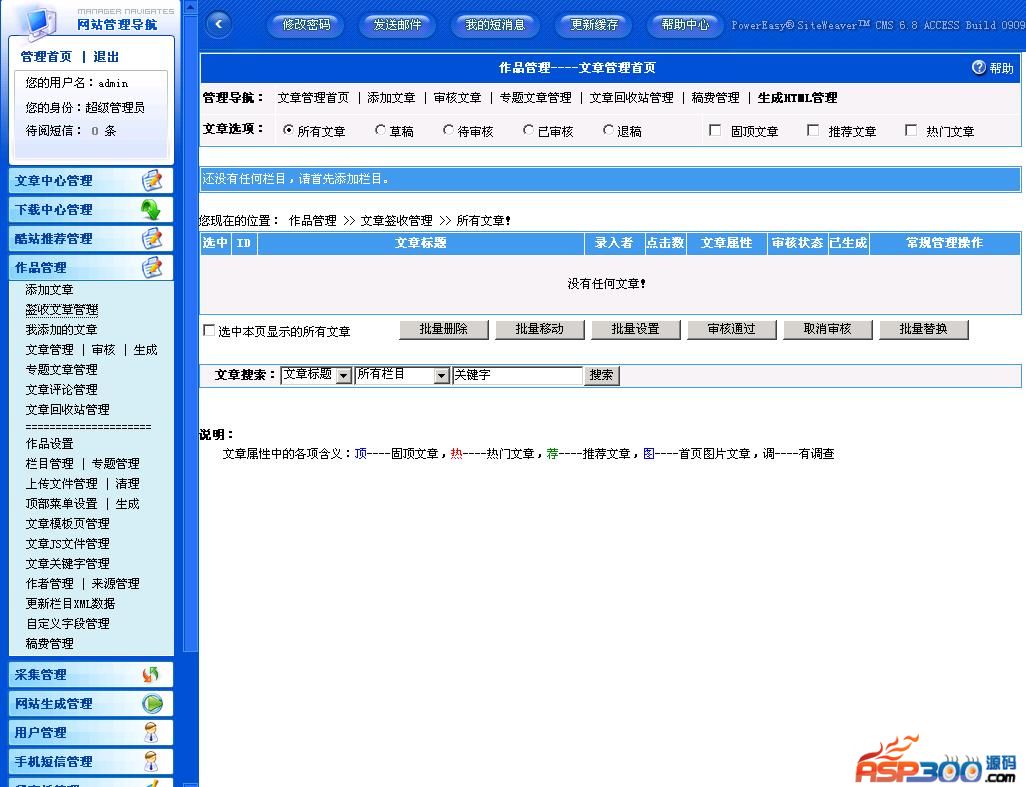Check 选中本页显示的所有文章 checkbox

pyautogui.click(x=209, y=330)
